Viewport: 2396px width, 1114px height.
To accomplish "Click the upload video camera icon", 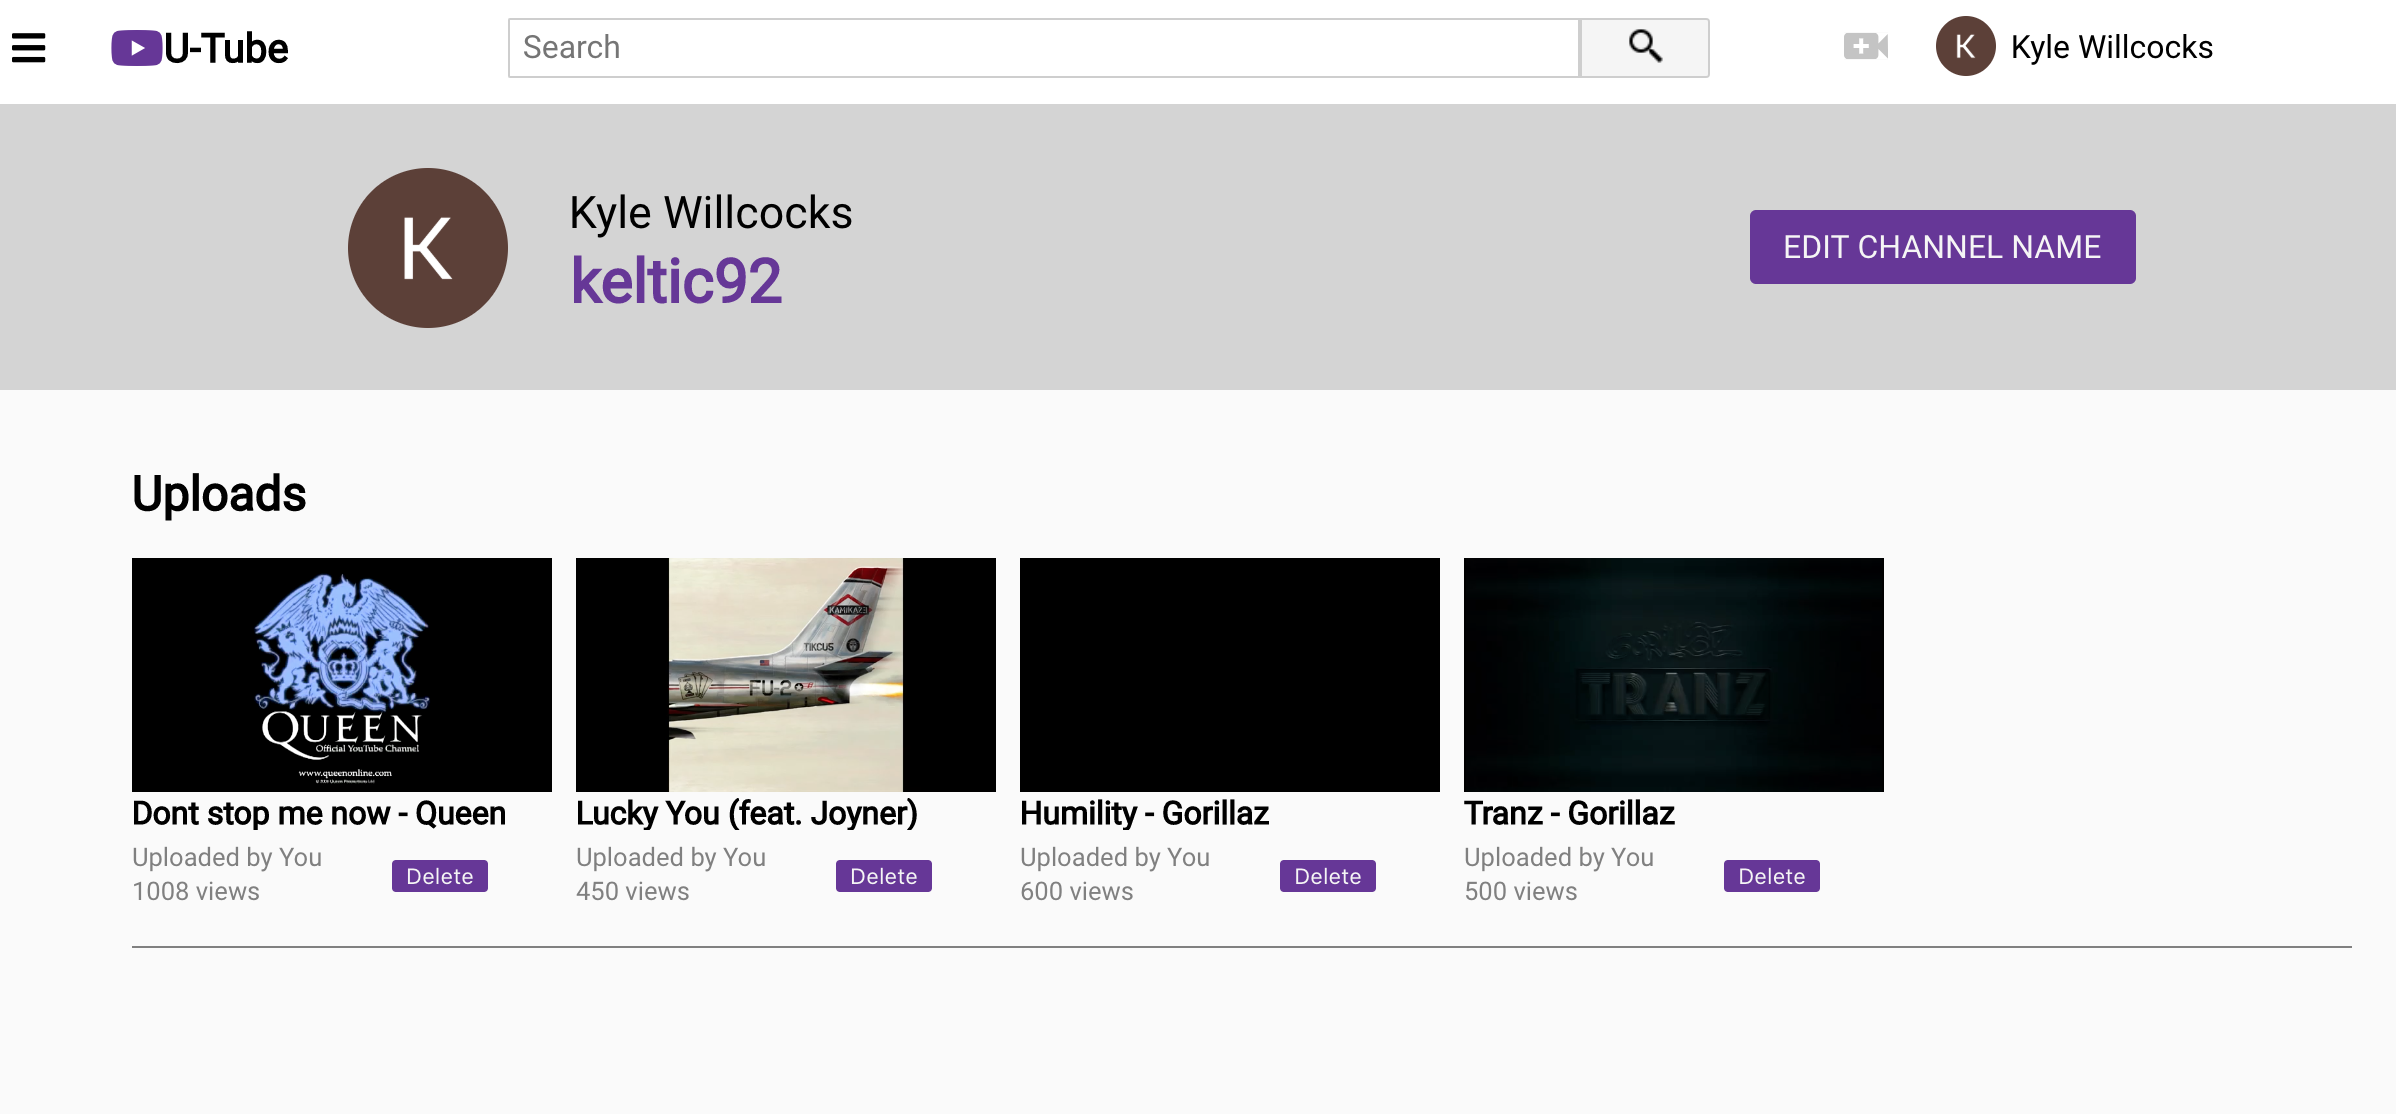I will click(x=1865, y=46).
